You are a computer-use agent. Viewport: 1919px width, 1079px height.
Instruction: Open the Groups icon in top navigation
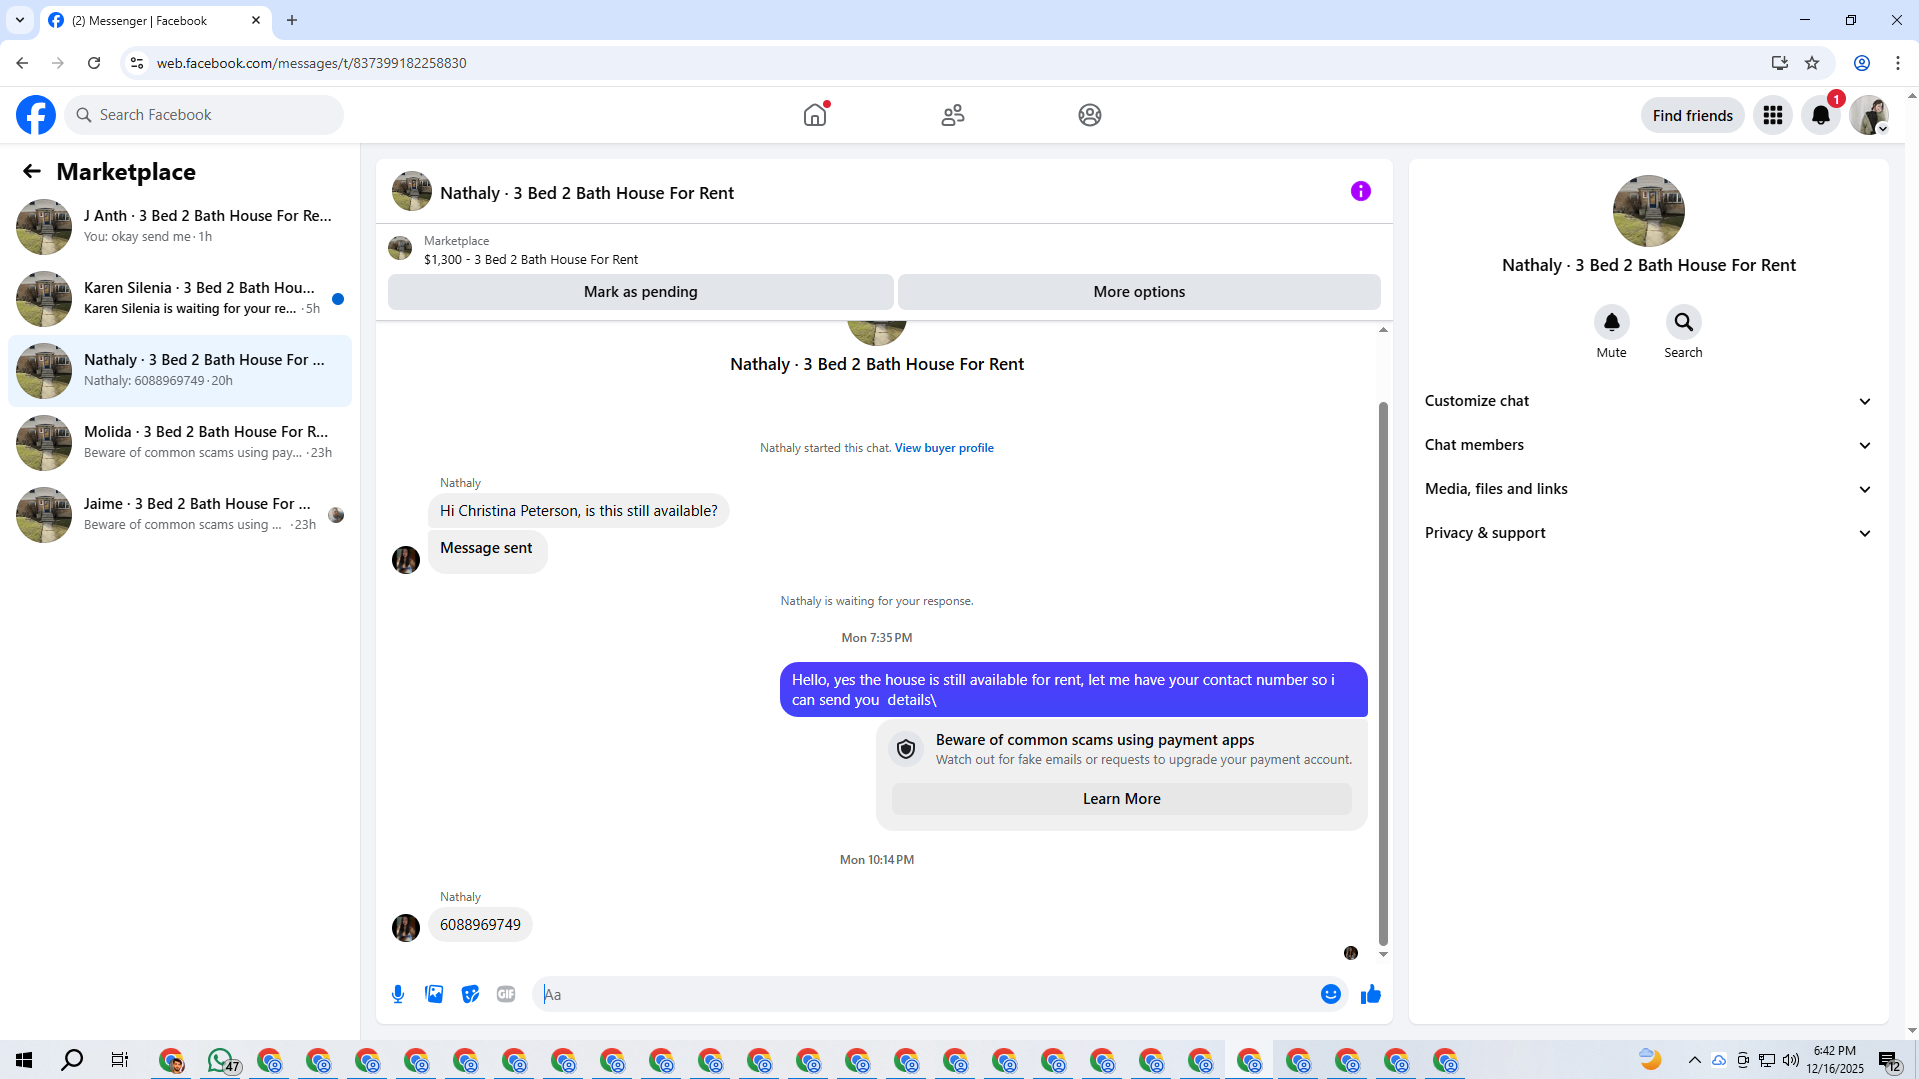1090,115
